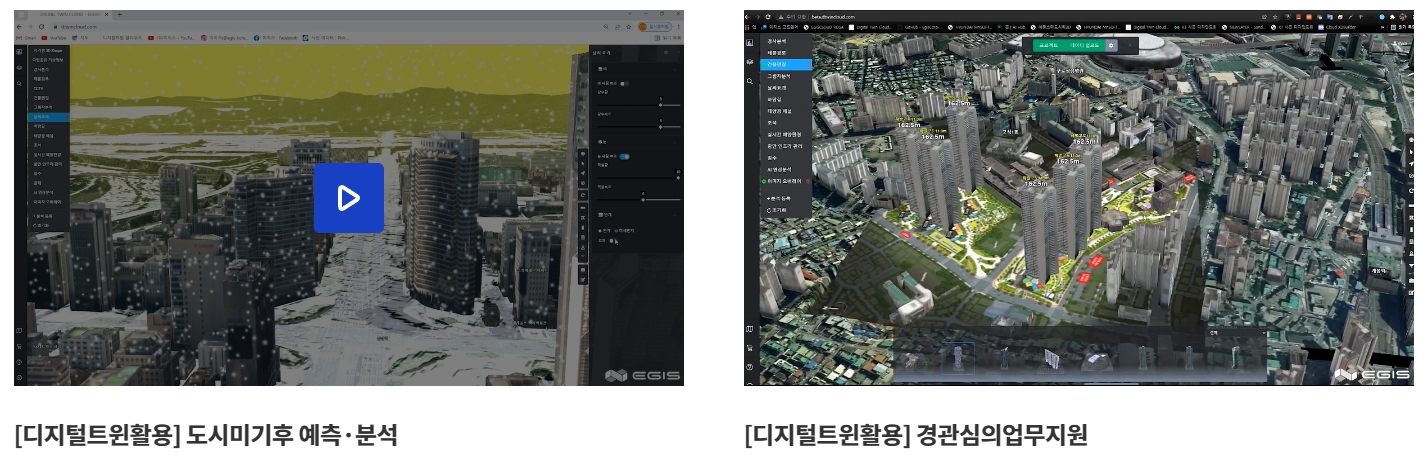Open the browser three-dot menu in the snowy scene
This screenshot has height=460, width=1426.
pyautogui.click(x=679, y=26)
